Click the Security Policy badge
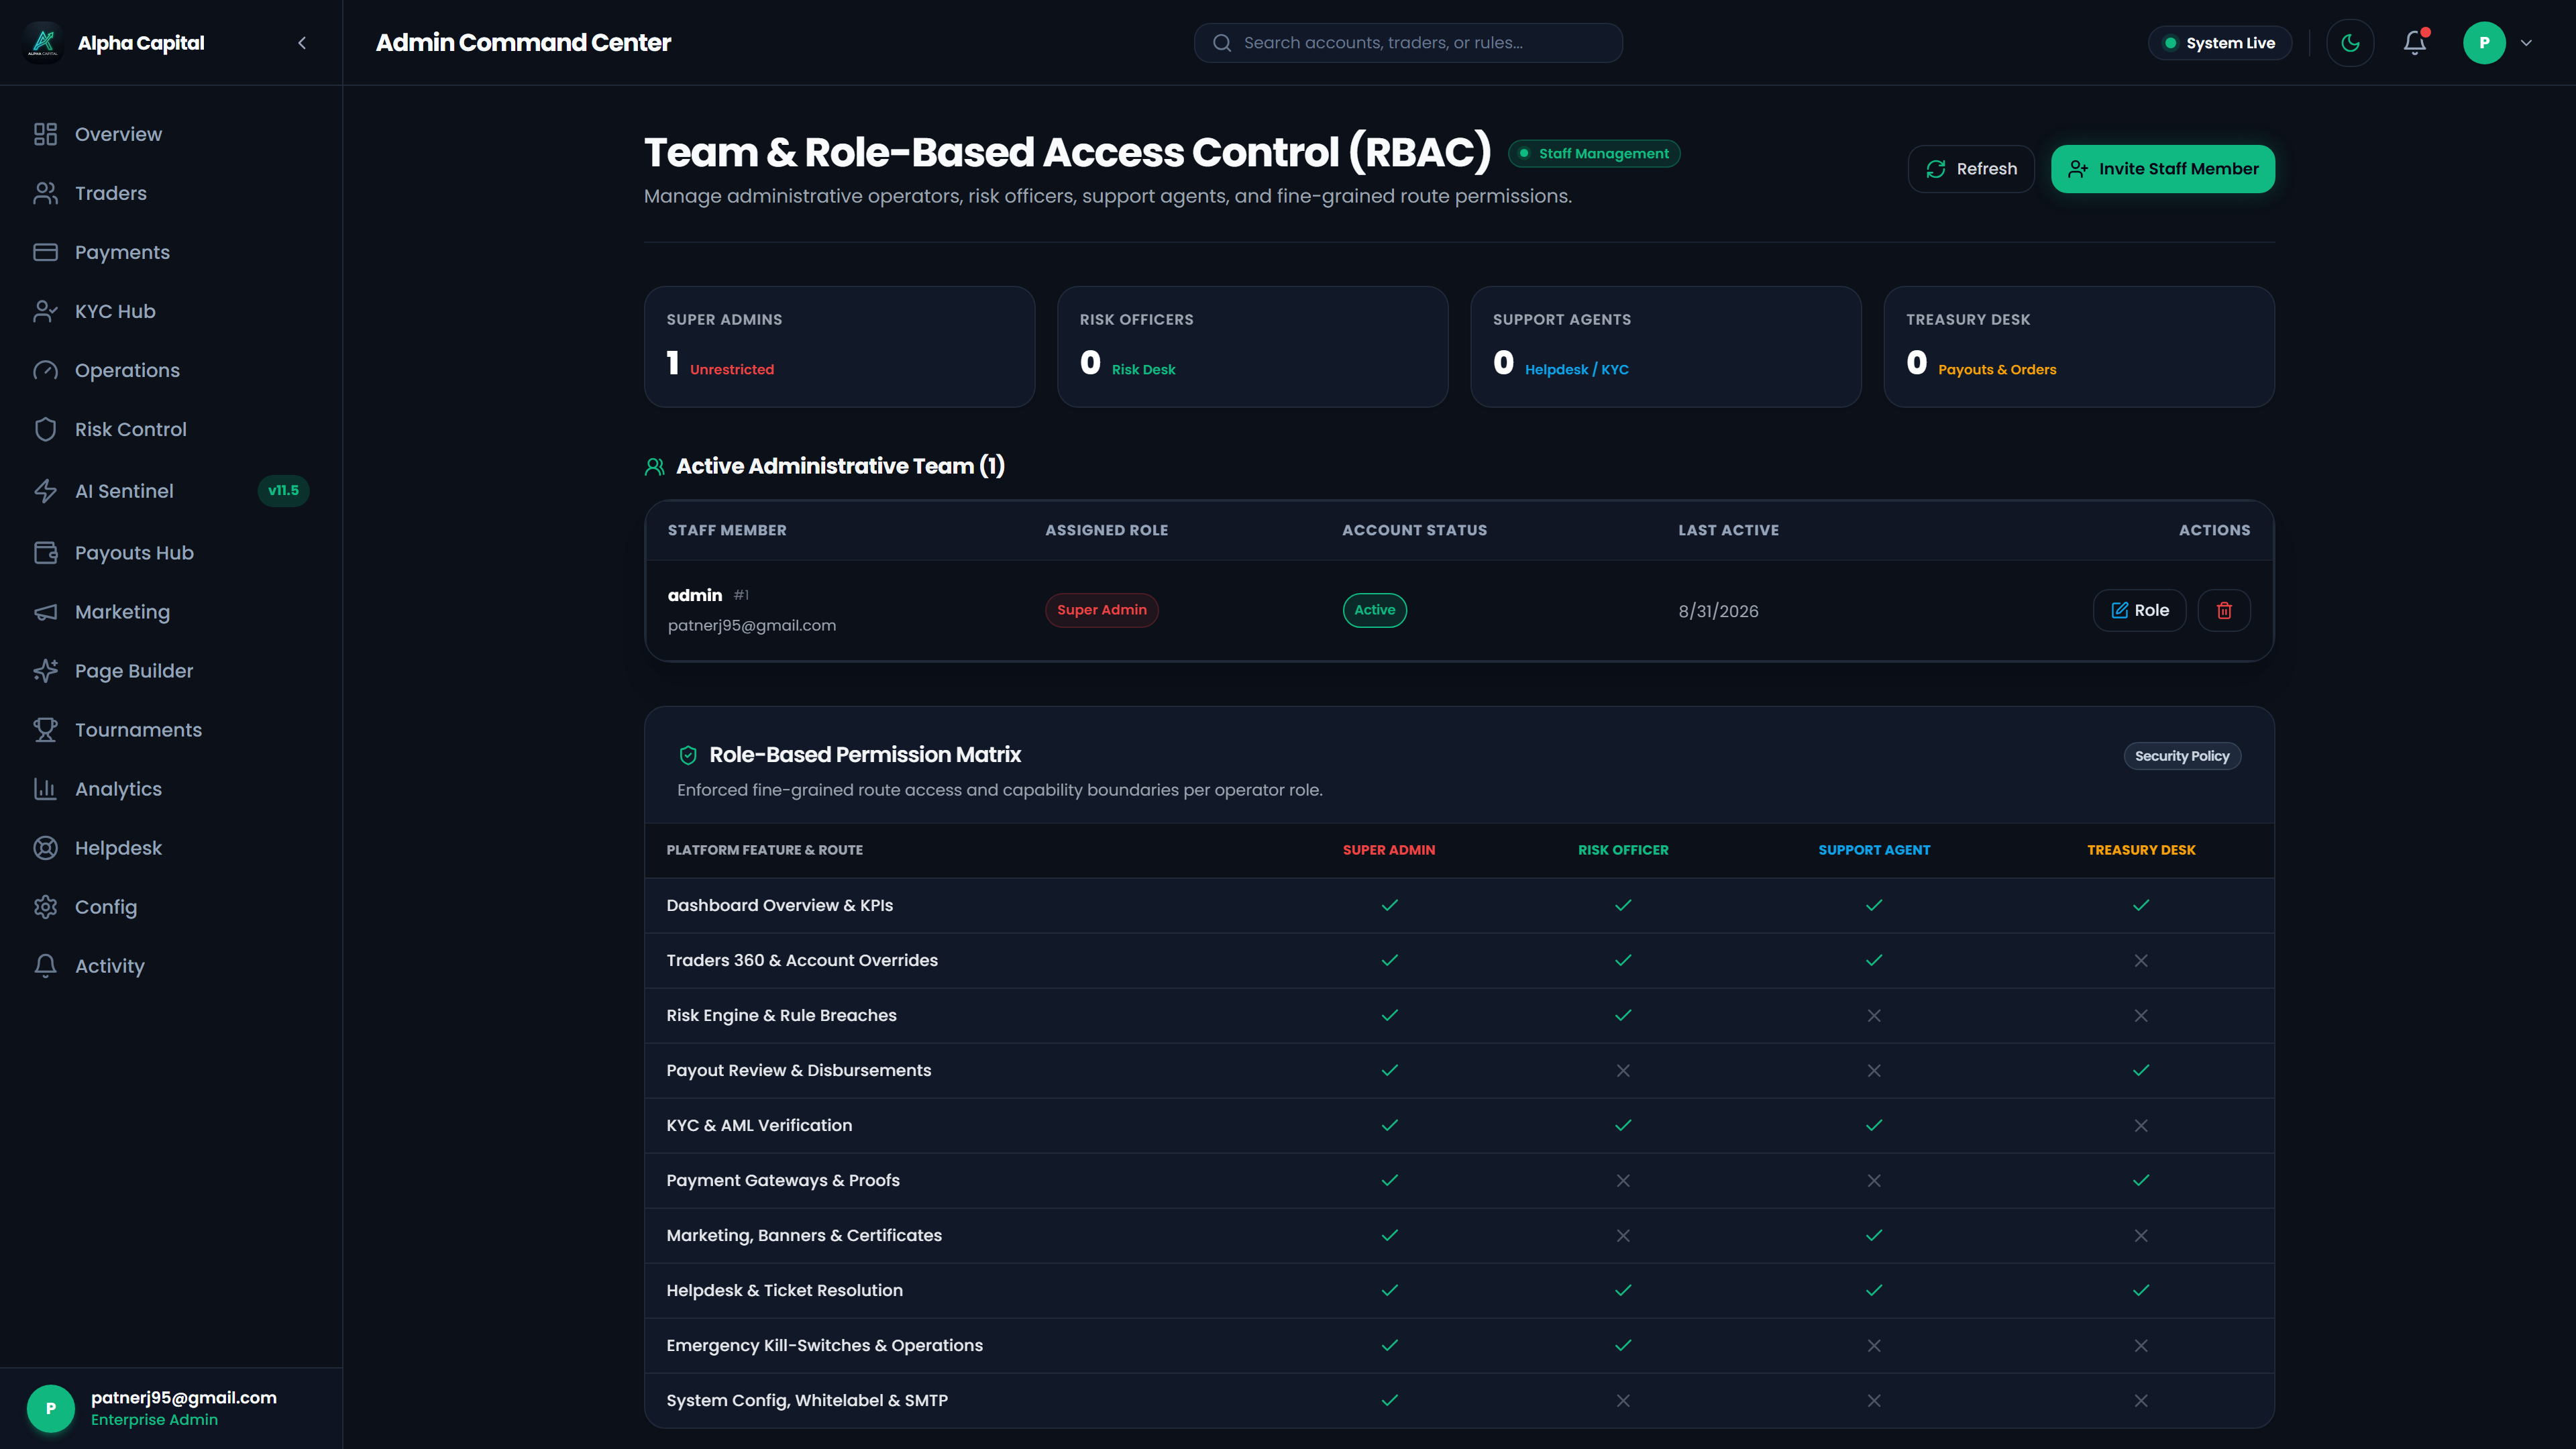This screenshot has height=1449, width=2576. (x=2182, y=756)
